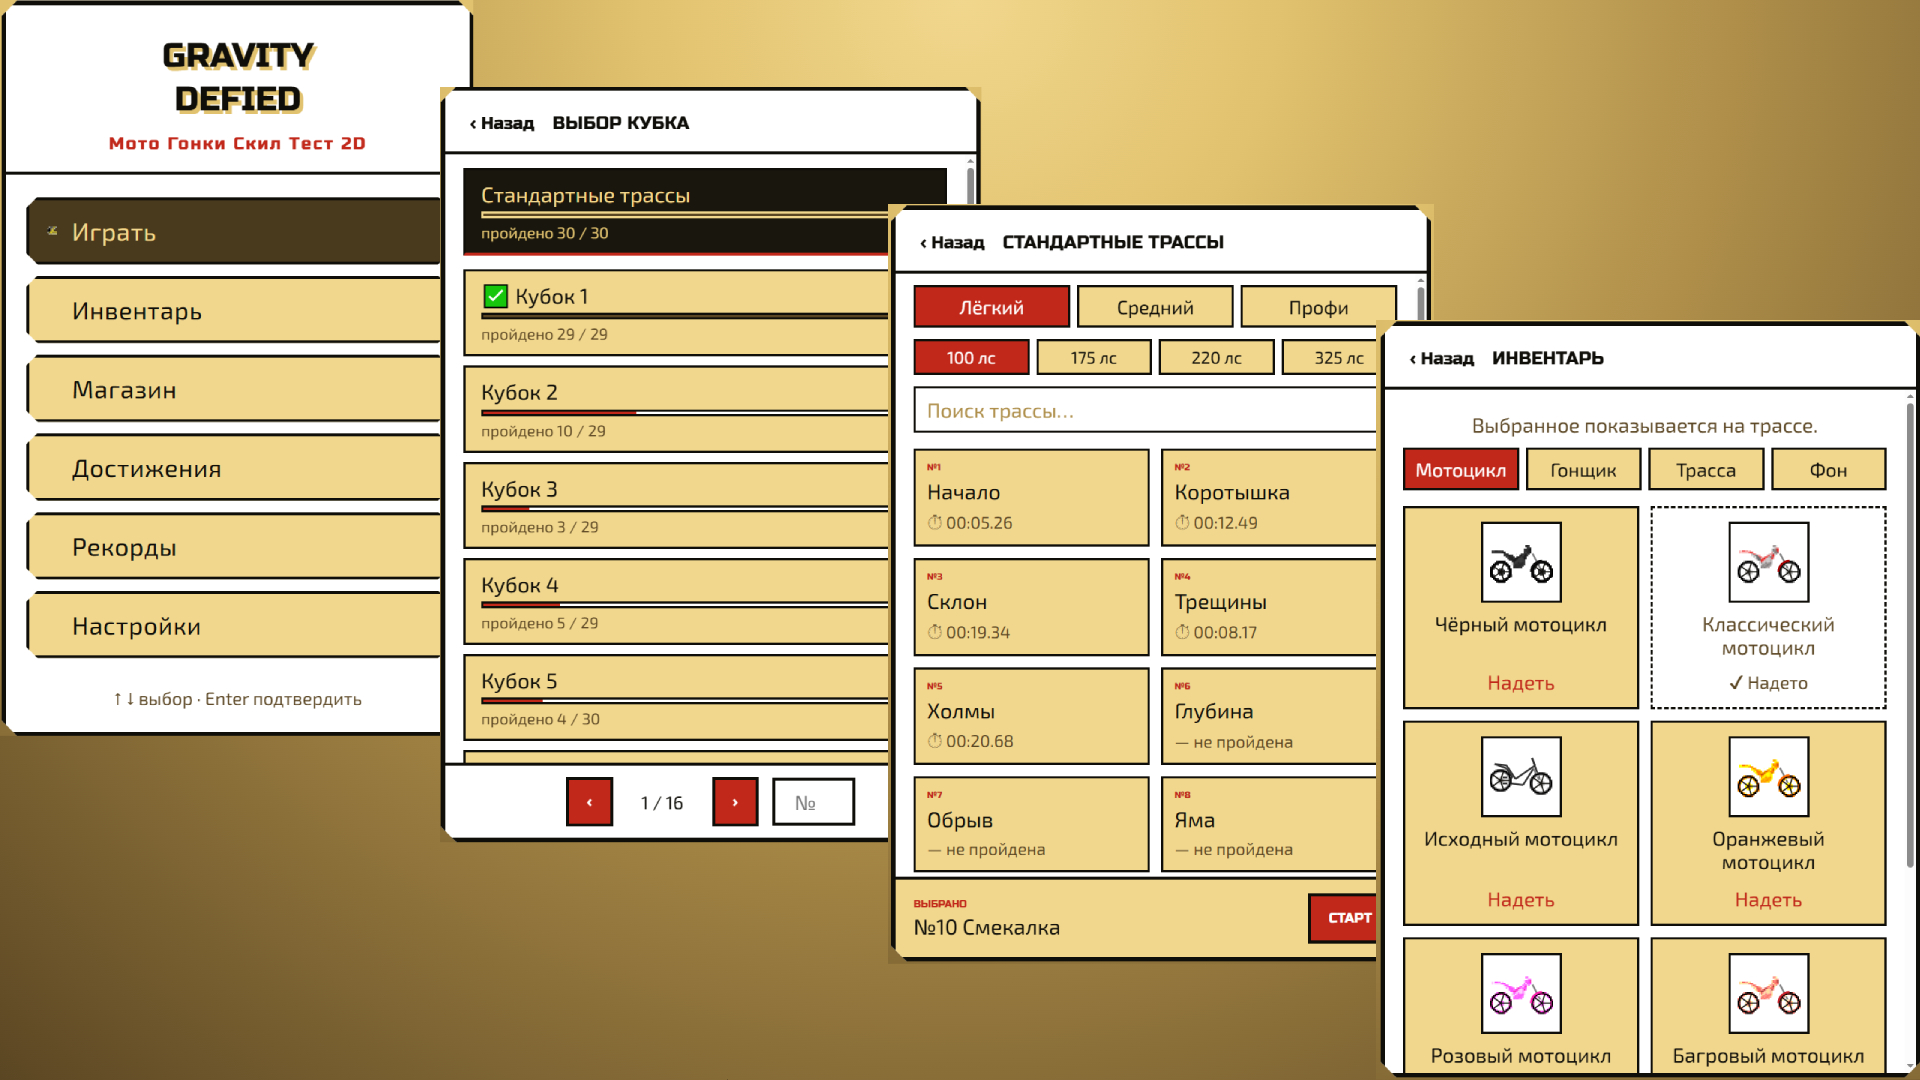This screenshot has width=1920, height=1080.
Task: Open the Мотоцикл inventory tab
Action: 1461,470
